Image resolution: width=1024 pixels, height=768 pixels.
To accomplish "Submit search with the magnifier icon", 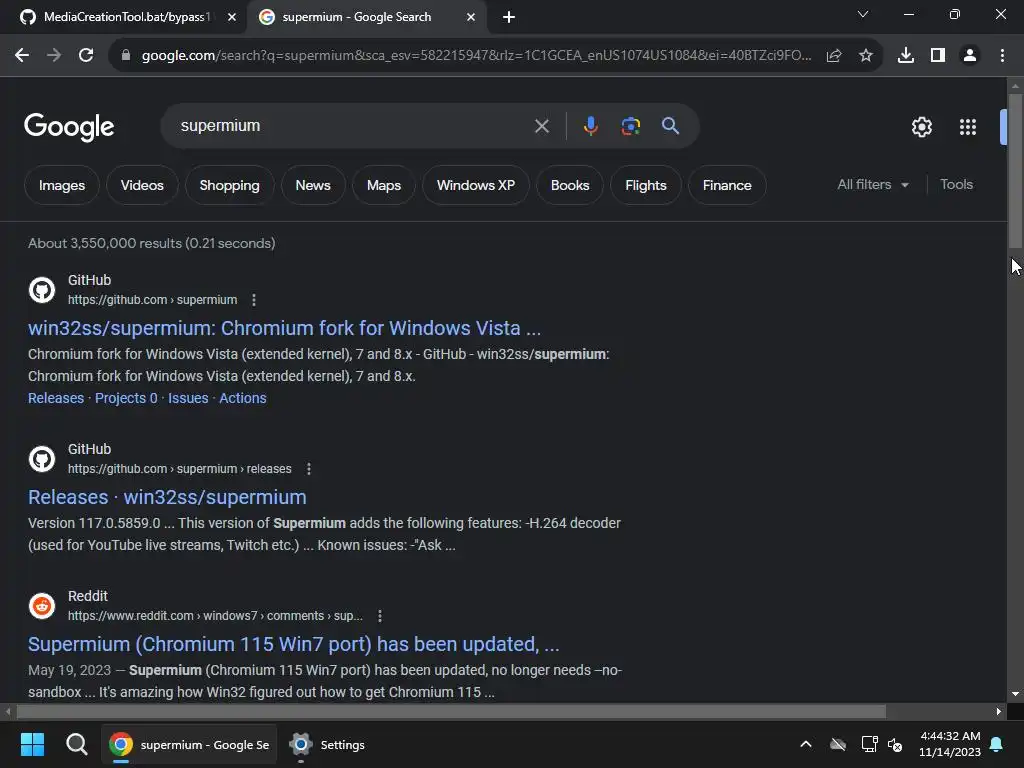I will 670,125.
